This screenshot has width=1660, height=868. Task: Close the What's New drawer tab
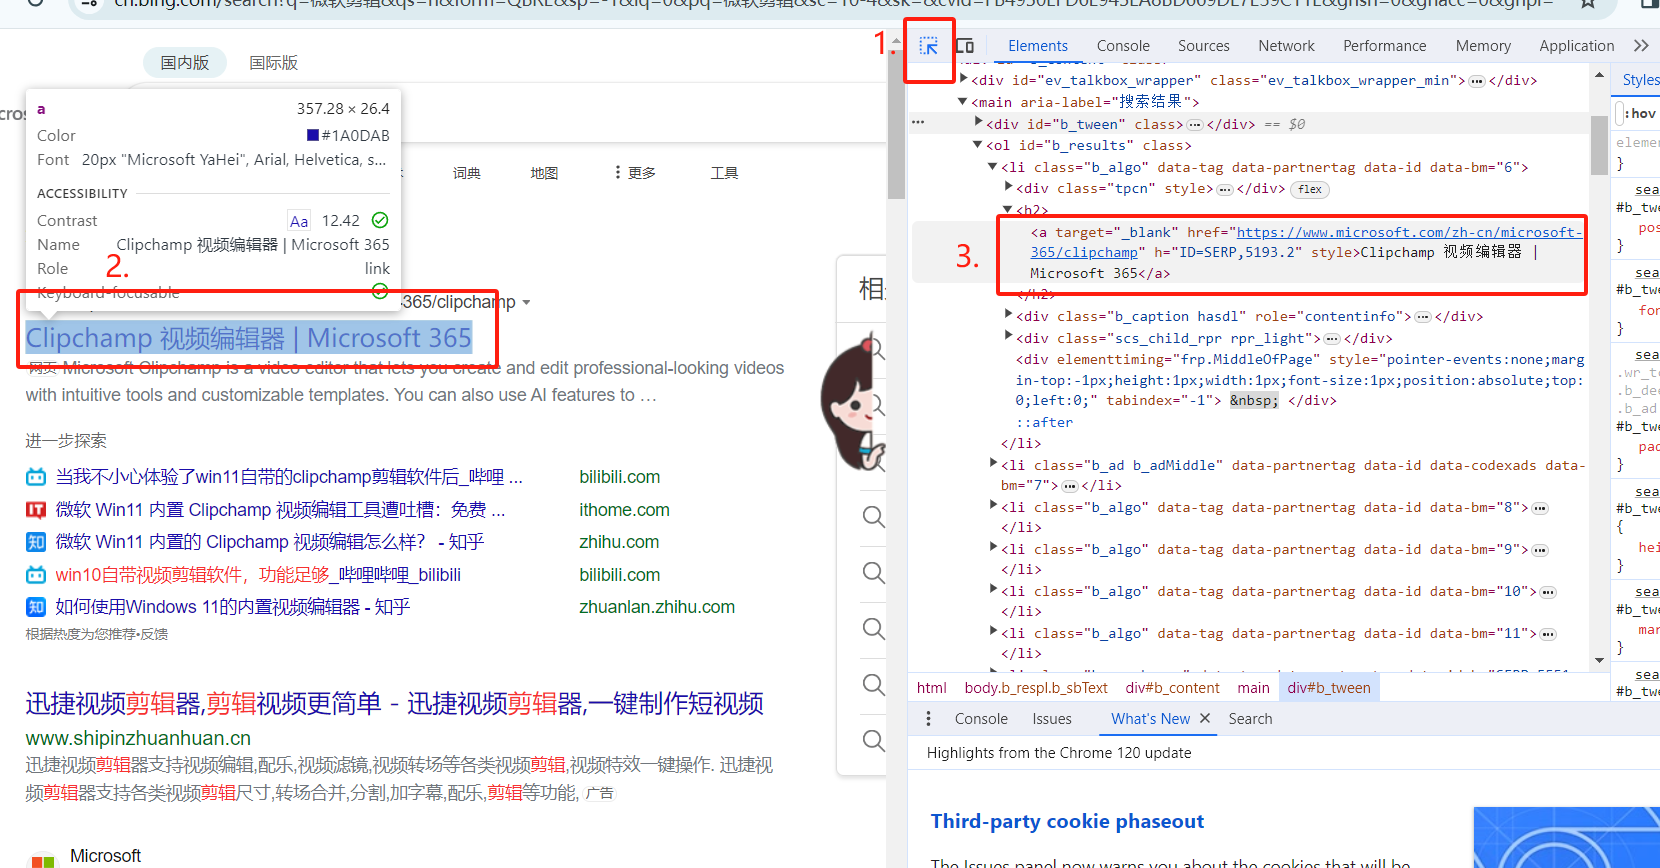pos(1205,719)
